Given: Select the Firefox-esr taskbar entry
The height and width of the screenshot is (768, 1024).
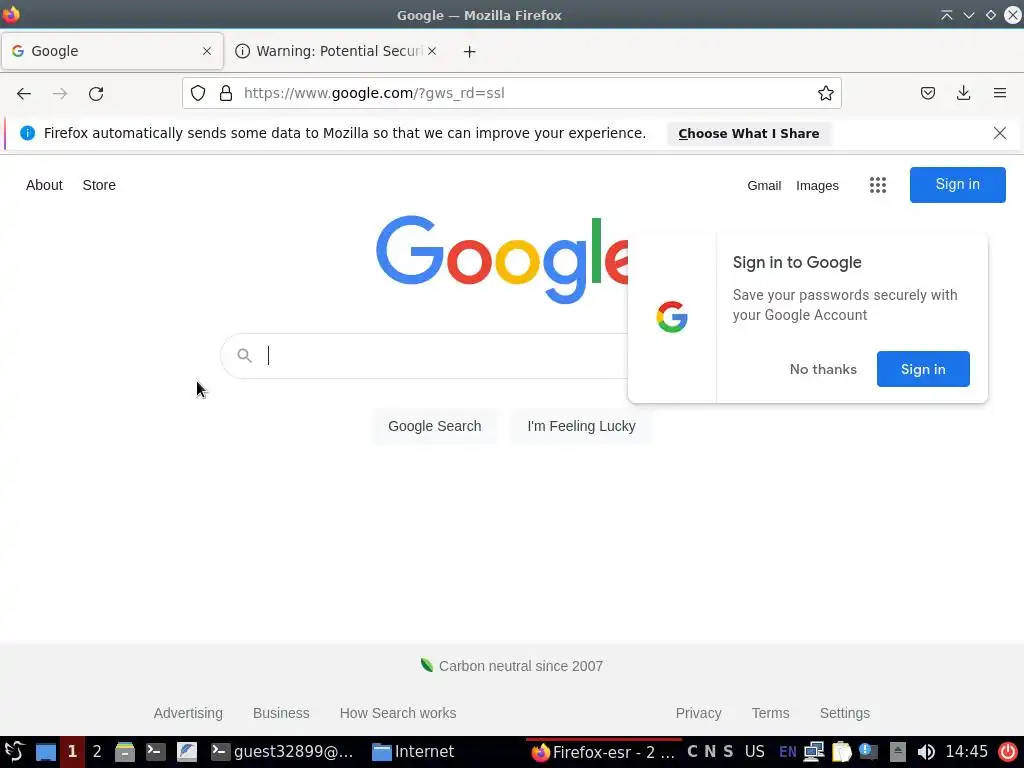Looking at the screenshot, I should coord(603,752).
